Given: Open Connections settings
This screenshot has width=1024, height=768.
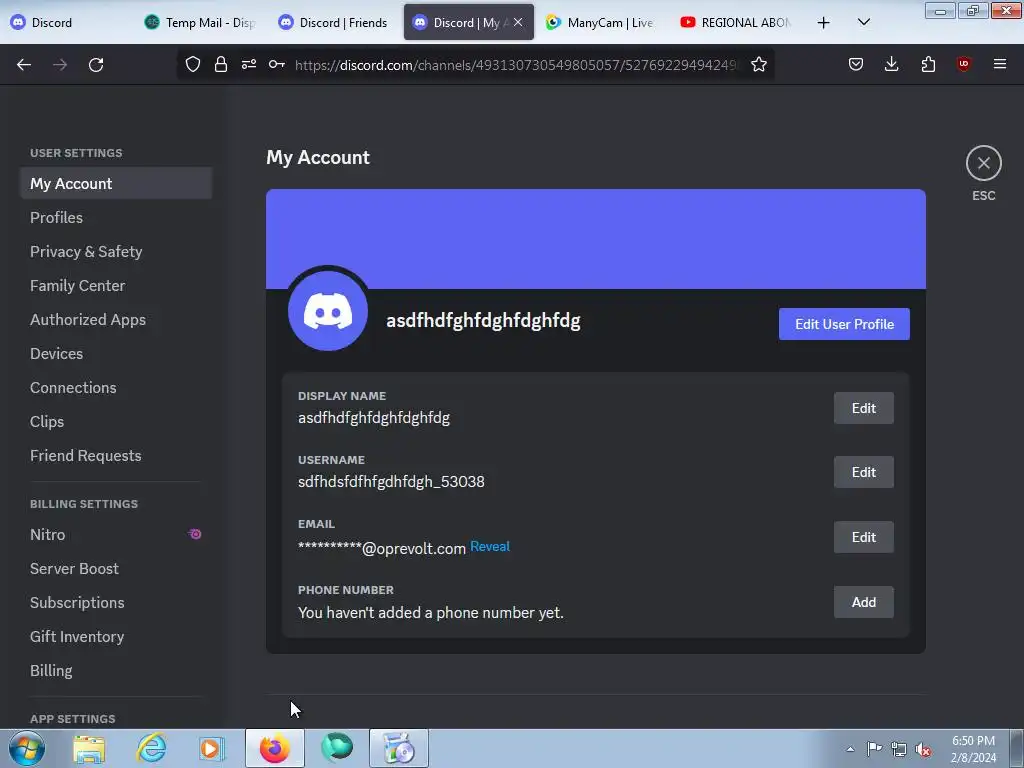Looking at the screenshot, I should tap(116, 387).
